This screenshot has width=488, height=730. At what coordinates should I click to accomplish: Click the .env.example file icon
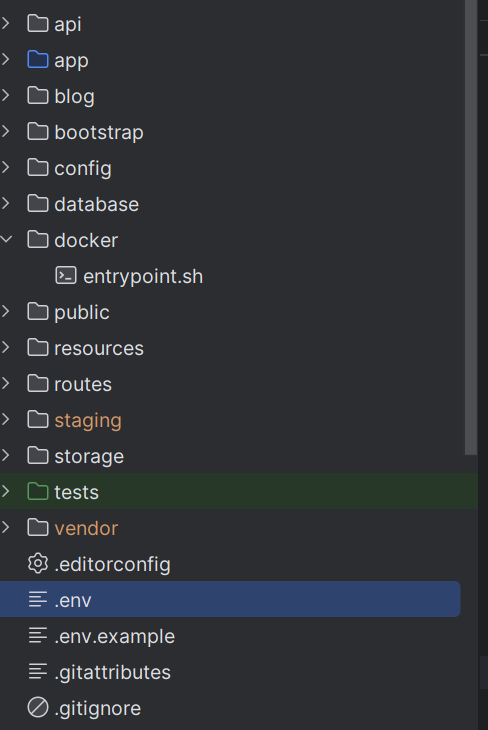[x=38, y=635]
